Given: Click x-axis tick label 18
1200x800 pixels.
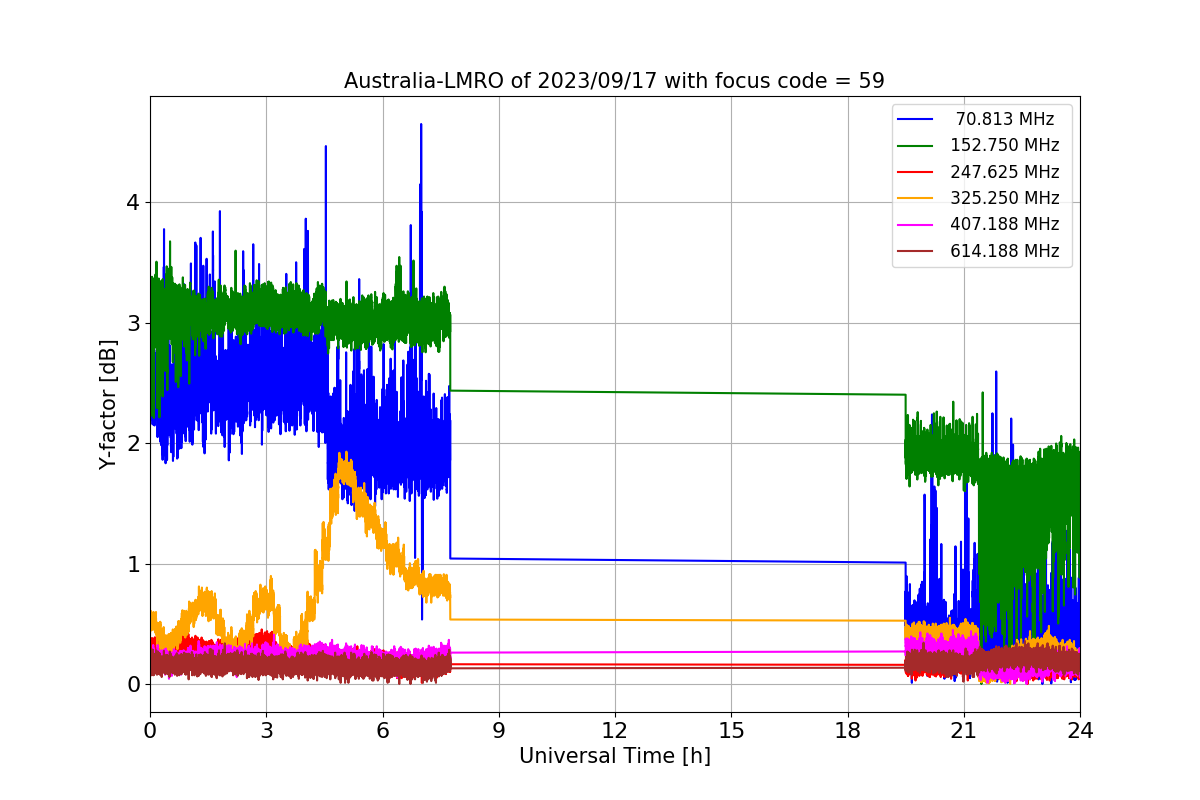Looking at the screenshot, I should coord(847,731).
